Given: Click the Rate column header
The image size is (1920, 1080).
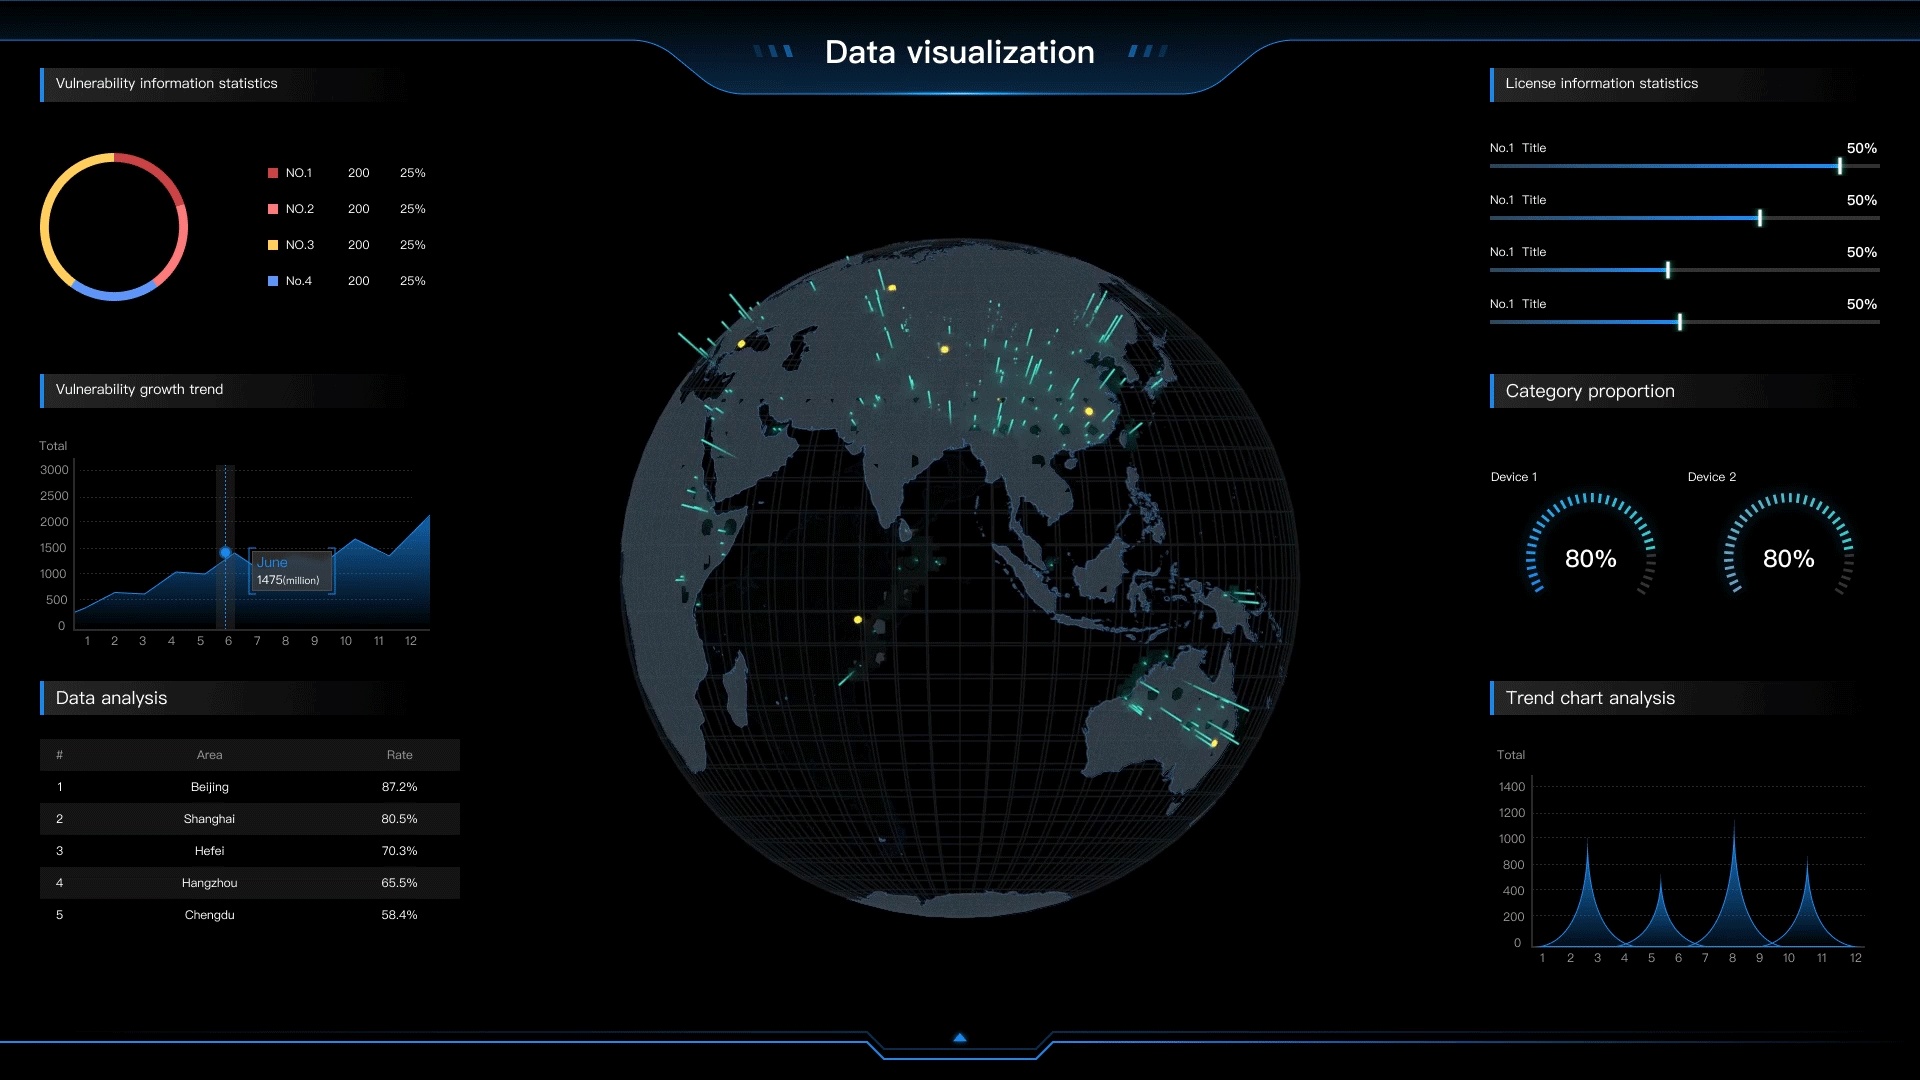Looking at the screenshot, I should tap(399, 755).
